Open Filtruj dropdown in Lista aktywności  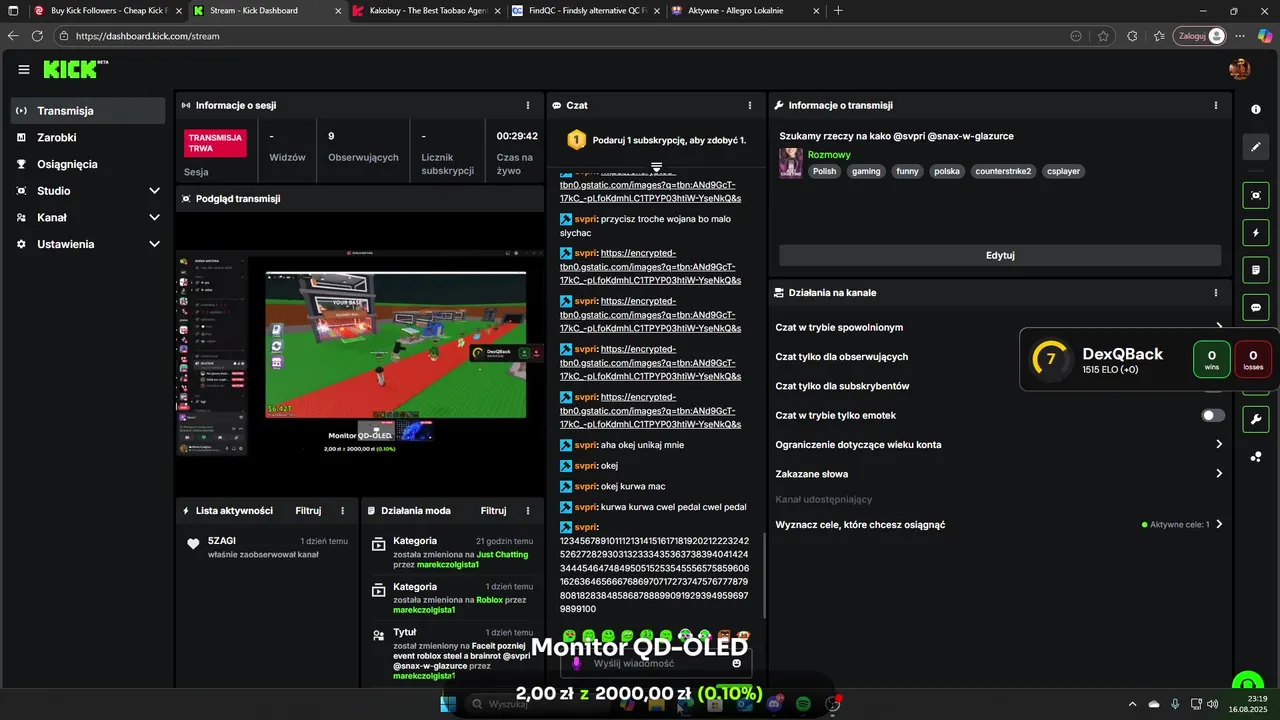(308, 510)
